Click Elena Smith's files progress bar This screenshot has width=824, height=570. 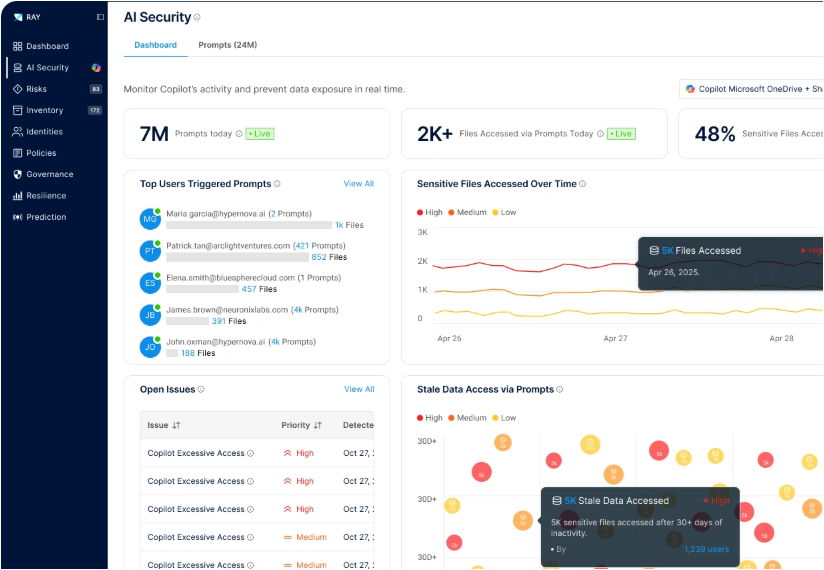coord(202,289)
